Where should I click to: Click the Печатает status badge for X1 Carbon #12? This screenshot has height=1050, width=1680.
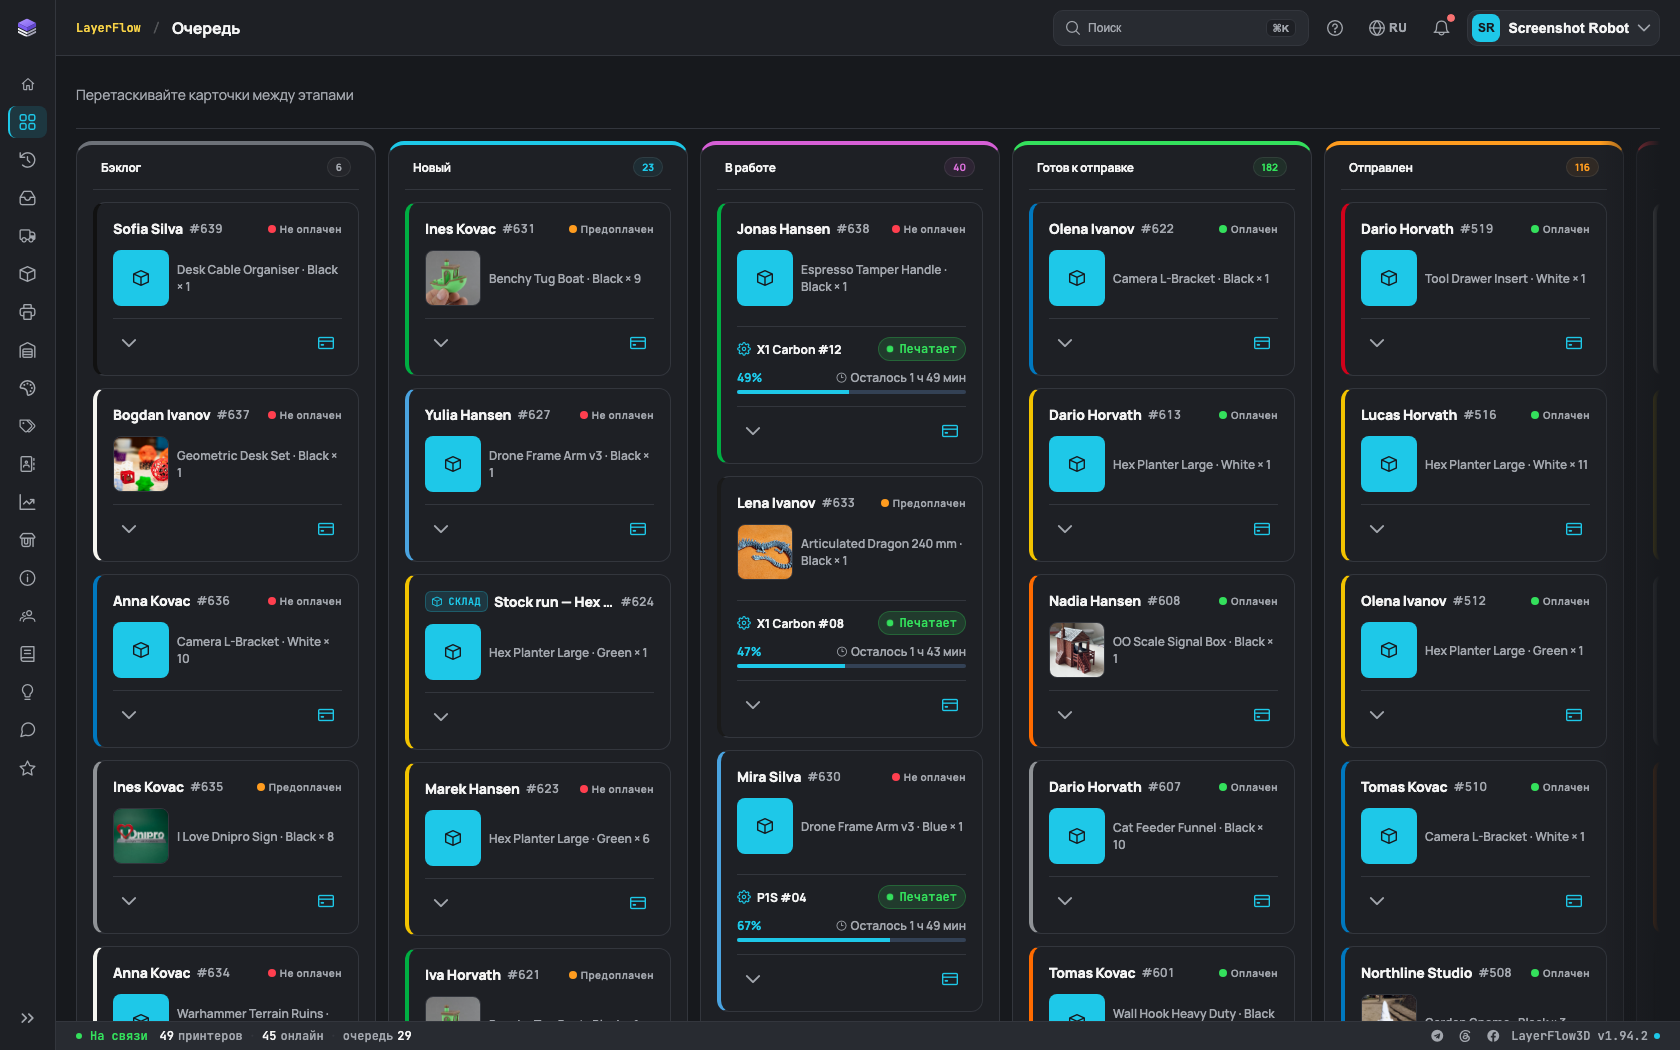[922, 349]
